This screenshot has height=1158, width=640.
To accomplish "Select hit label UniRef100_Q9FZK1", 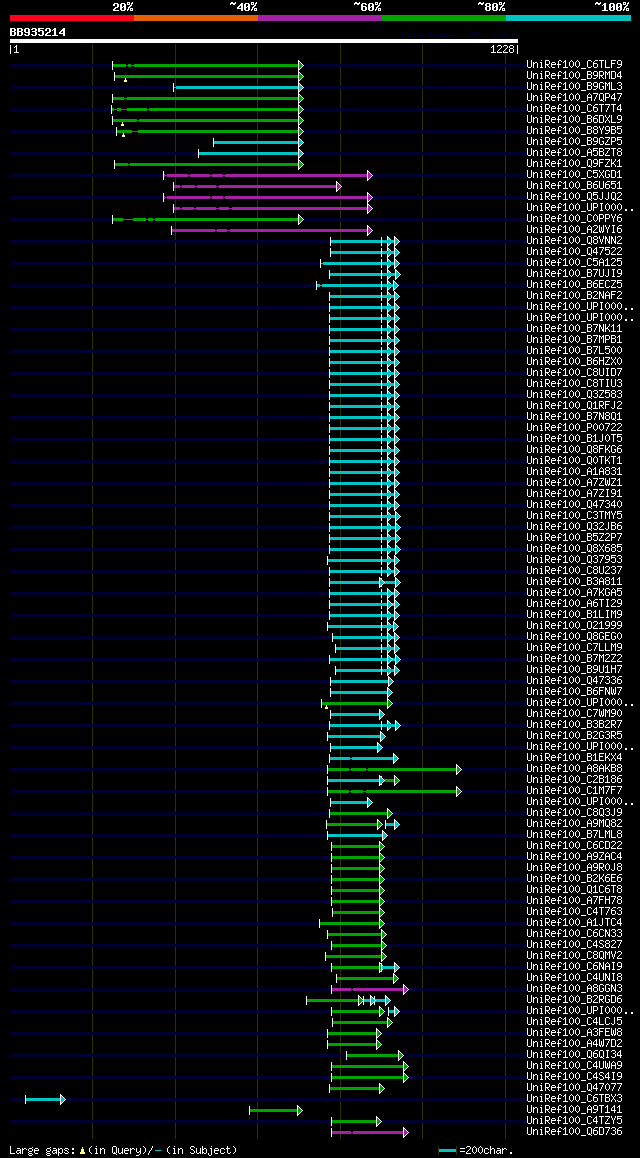I will (x=574, y=163).
